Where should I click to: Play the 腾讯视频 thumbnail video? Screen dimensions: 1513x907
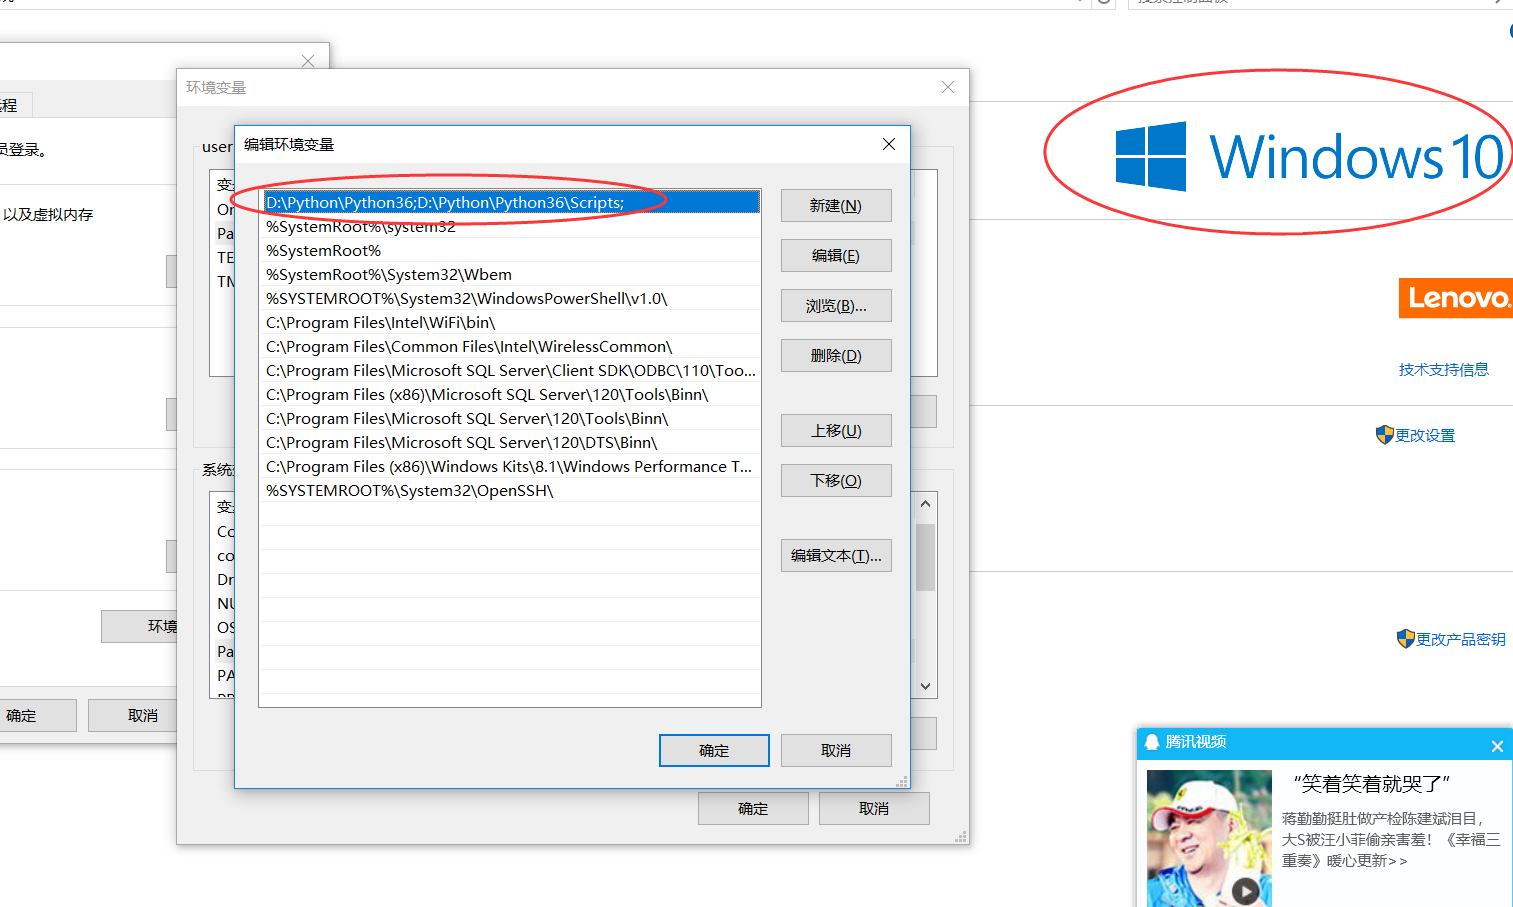point(1245,890)
